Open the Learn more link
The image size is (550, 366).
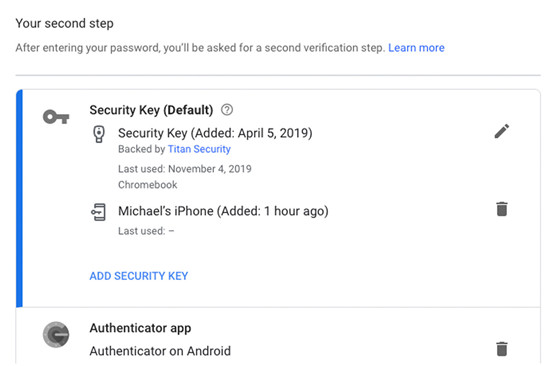(x=416, y=48)
